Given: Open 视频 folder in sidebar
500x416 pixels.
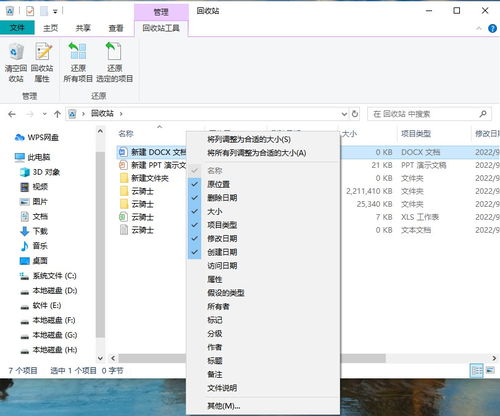Looking at the screenshot, I should pos(34,187).
